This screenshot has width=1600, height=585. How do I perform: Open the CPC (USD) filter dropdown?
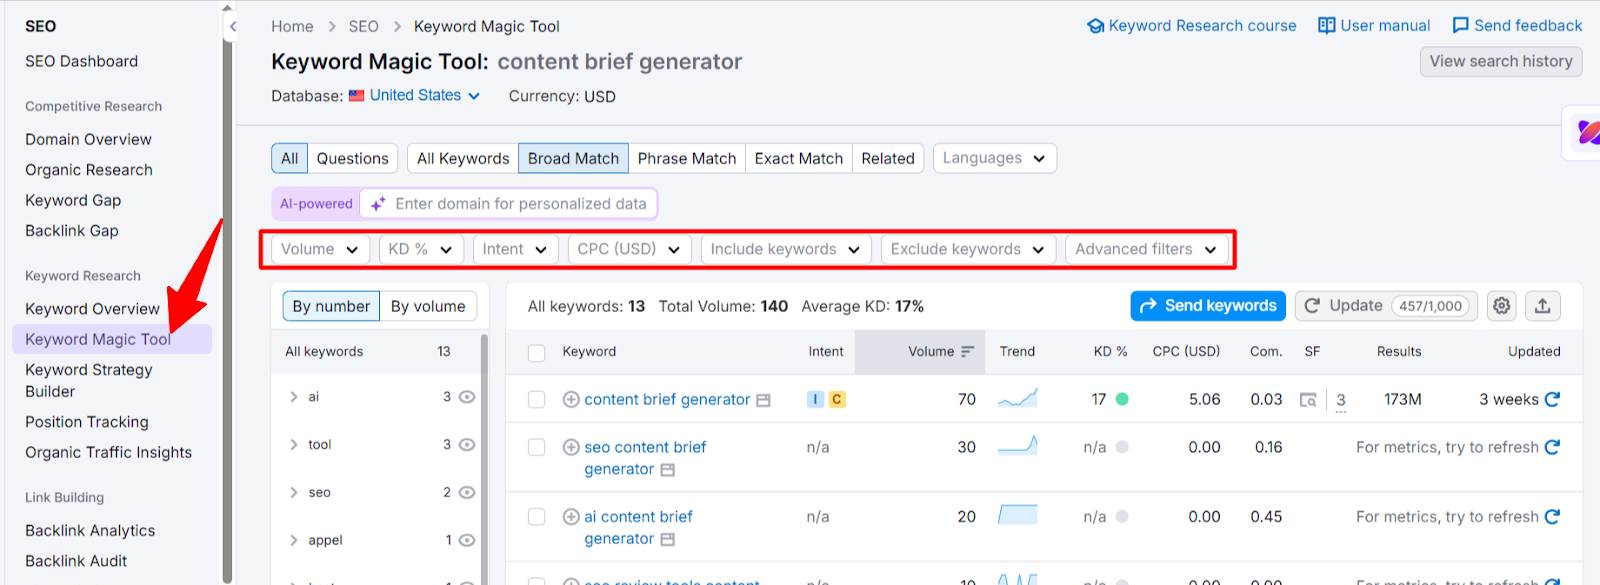tap(629, 249)
